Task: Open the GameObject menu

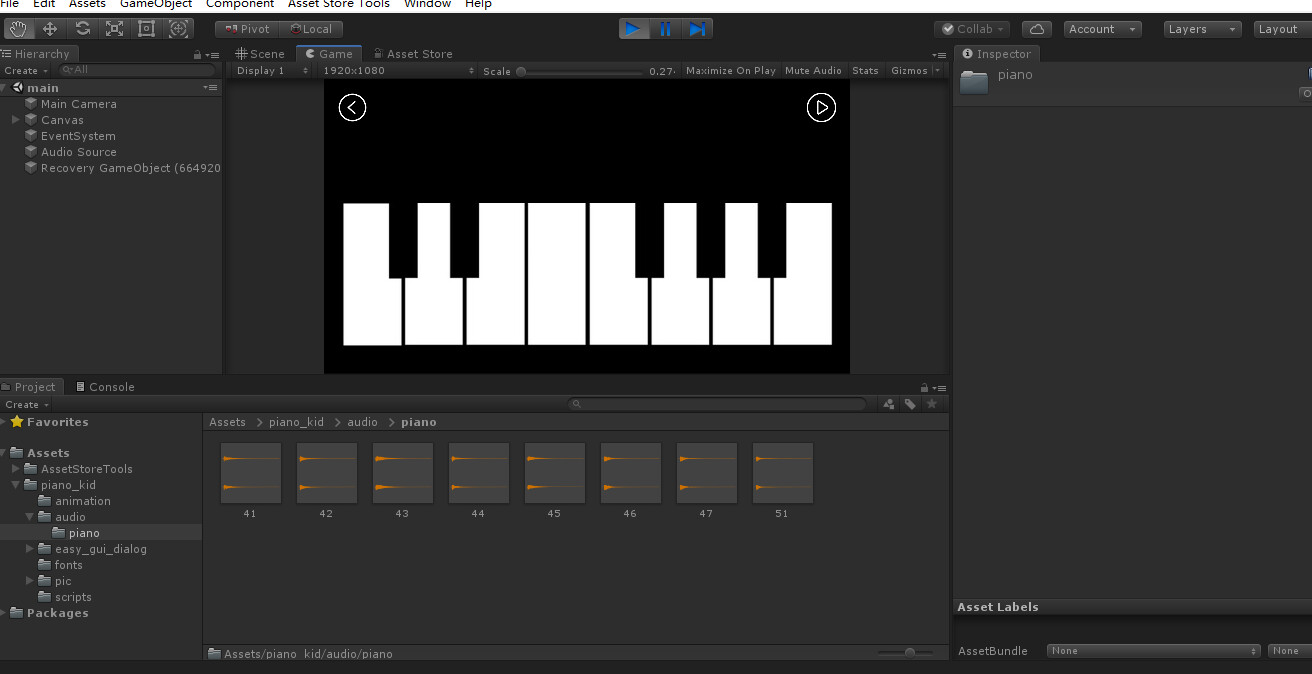Action: pos(155,5)
